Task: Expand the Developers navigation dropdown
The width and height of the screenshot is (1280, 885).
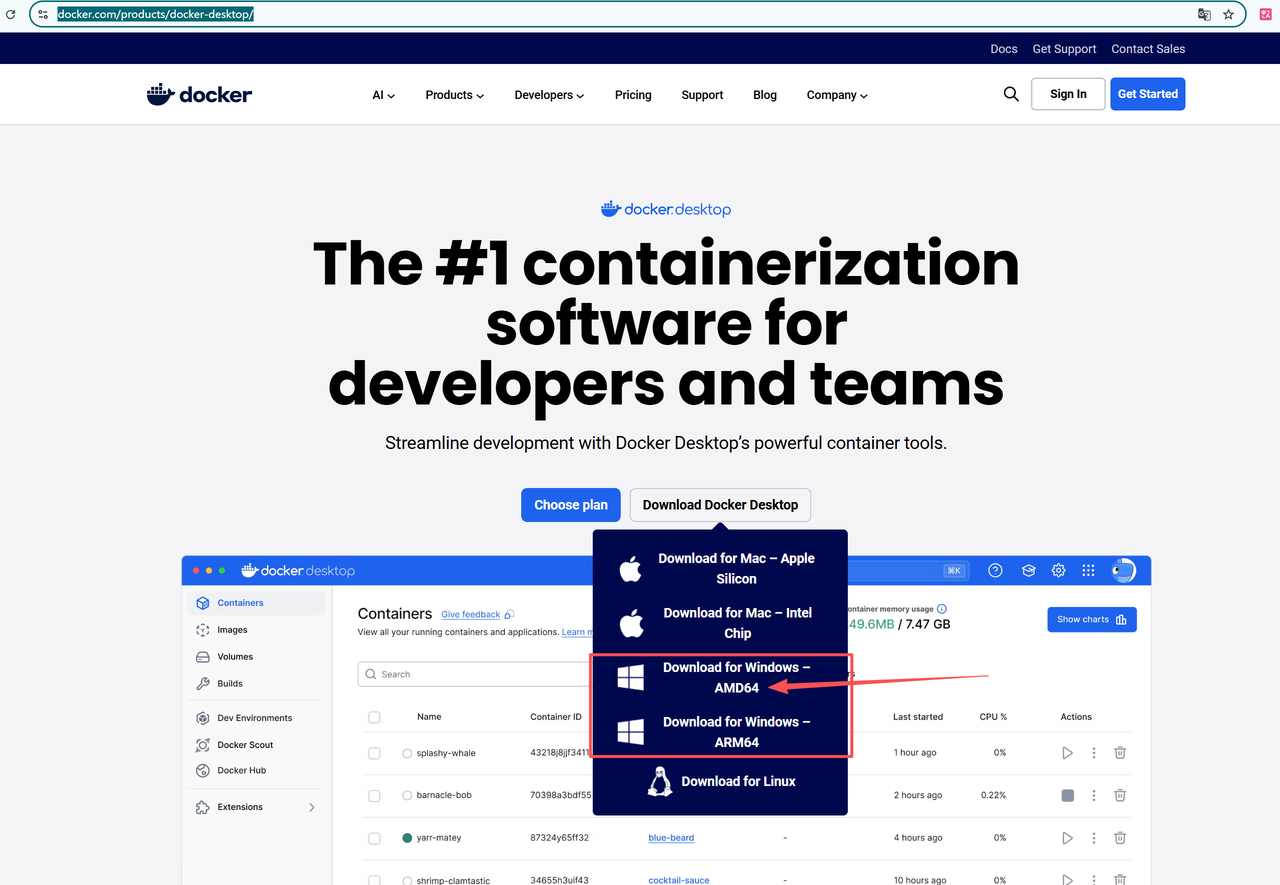Action: click(550, 95)
